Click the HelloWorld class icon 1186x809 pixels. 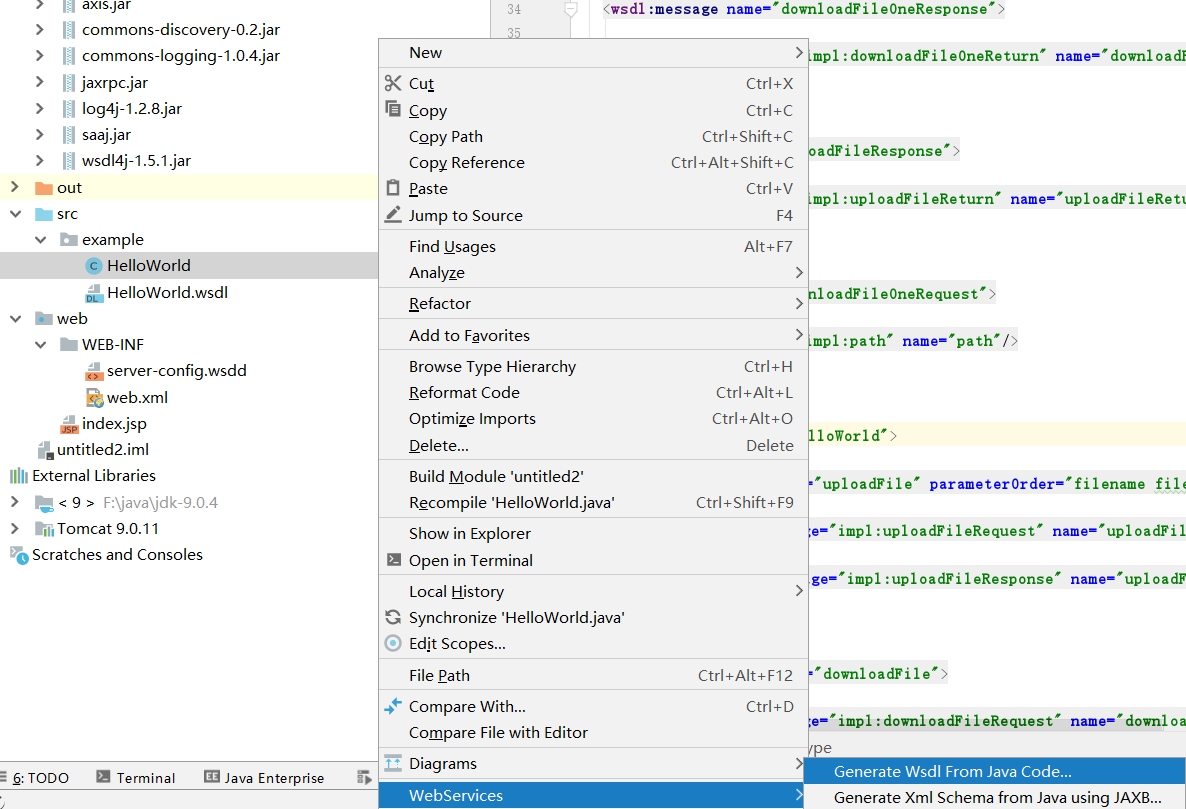(x=94, y=266)
